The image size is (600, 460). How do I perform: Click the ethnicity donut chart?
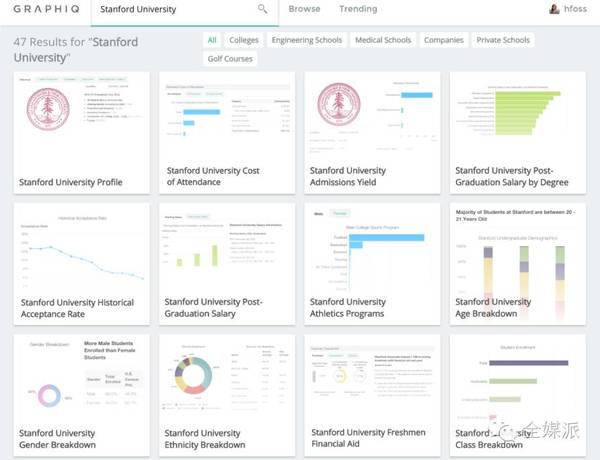pyautogui.click(x=193, y=375)
